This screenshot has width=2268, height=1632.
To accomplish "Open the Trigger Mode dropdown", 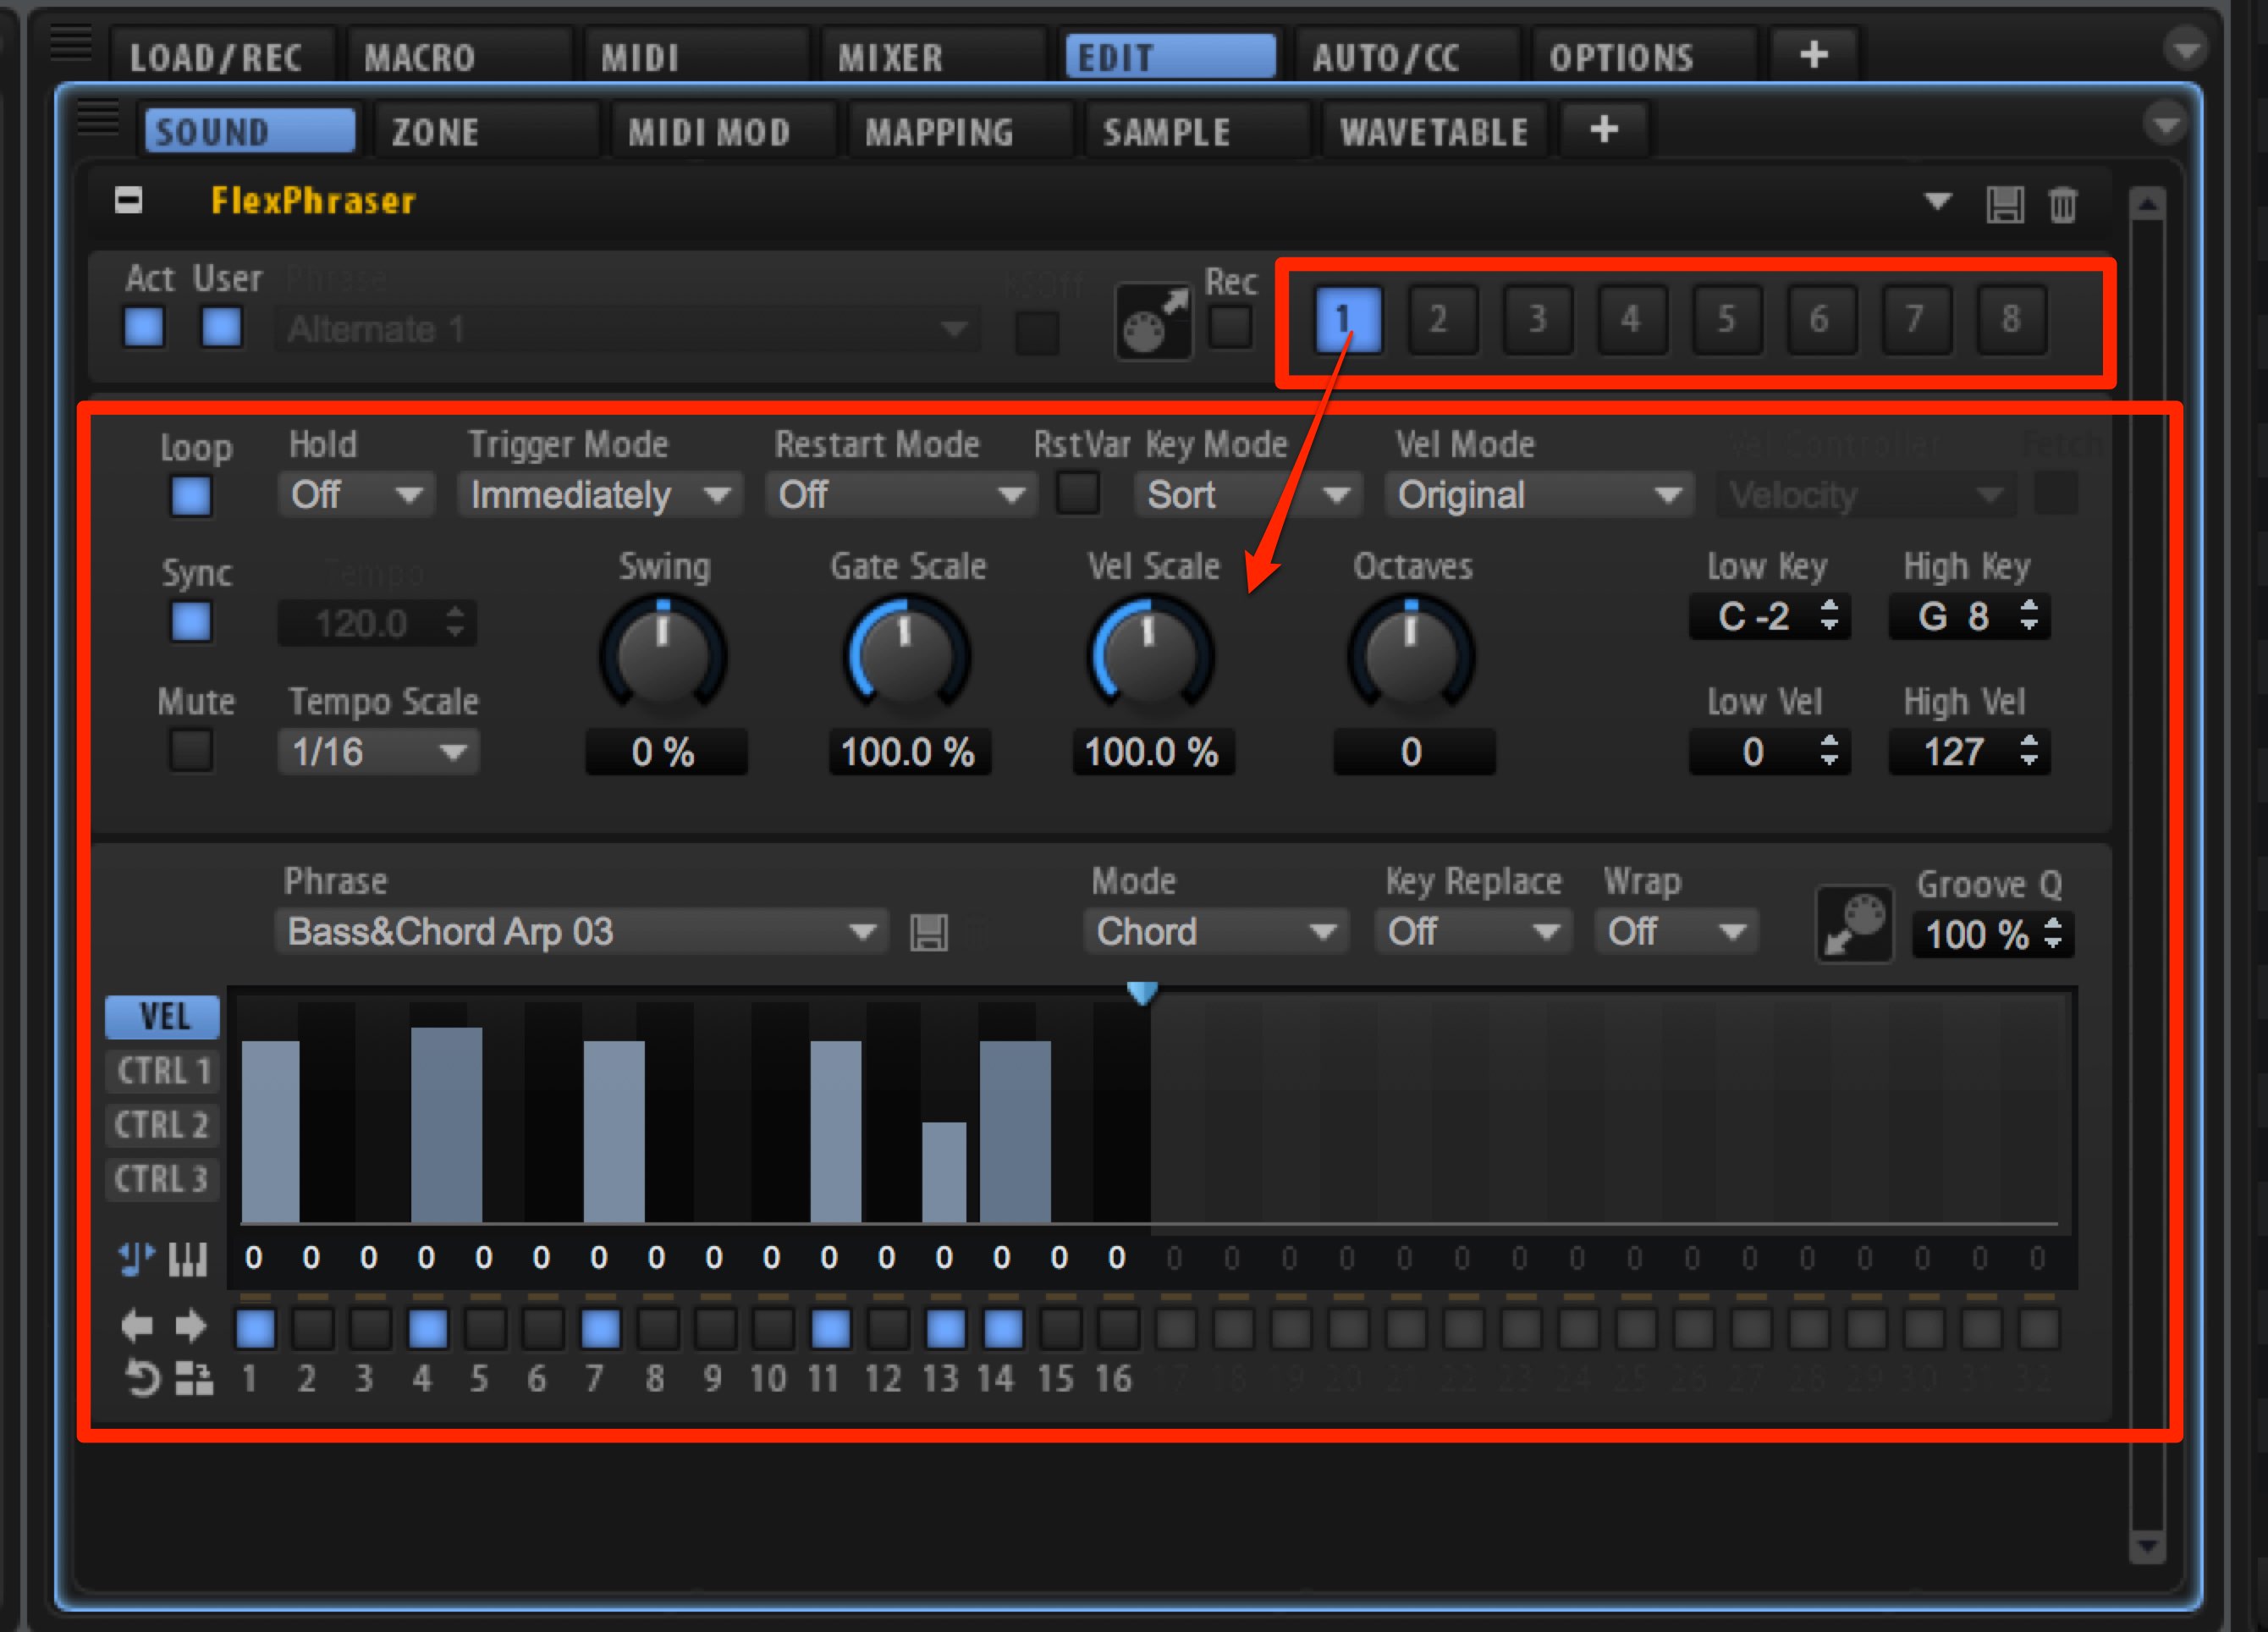I will coord(600,495).
